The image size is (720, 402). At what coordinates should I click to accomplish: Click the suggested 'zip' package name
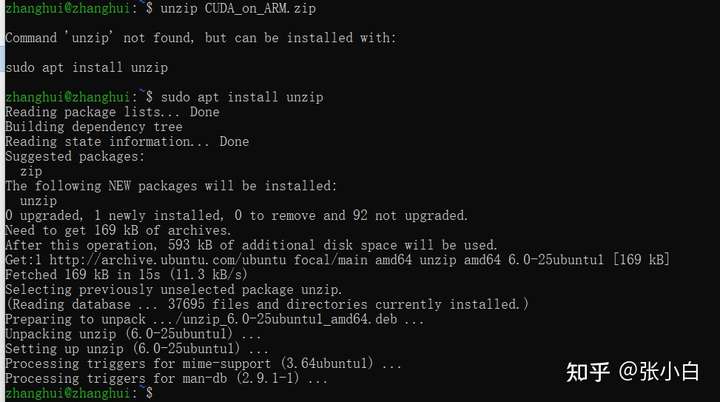tap(31, 172)
